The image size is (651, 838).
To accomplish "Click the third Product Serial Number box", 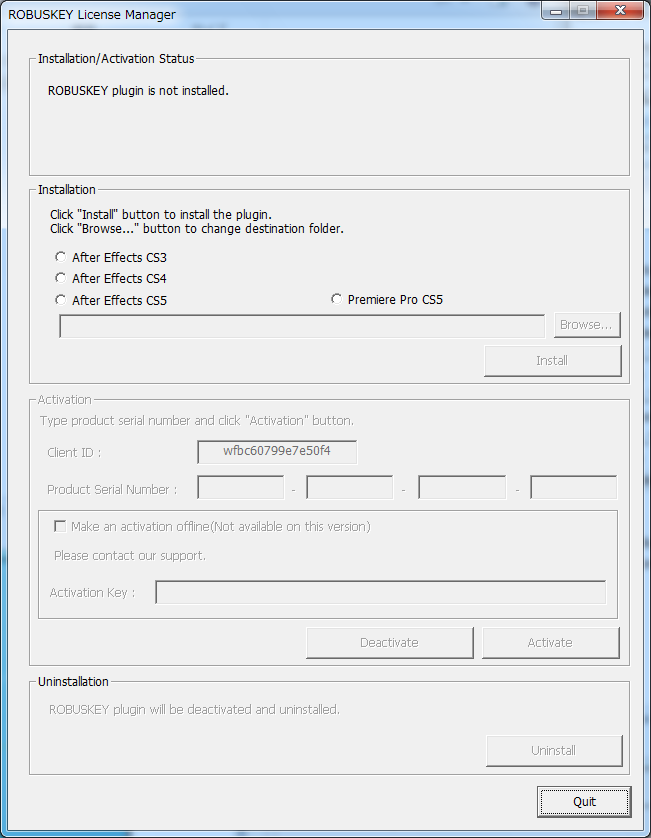I will click(x=462, y=487).
